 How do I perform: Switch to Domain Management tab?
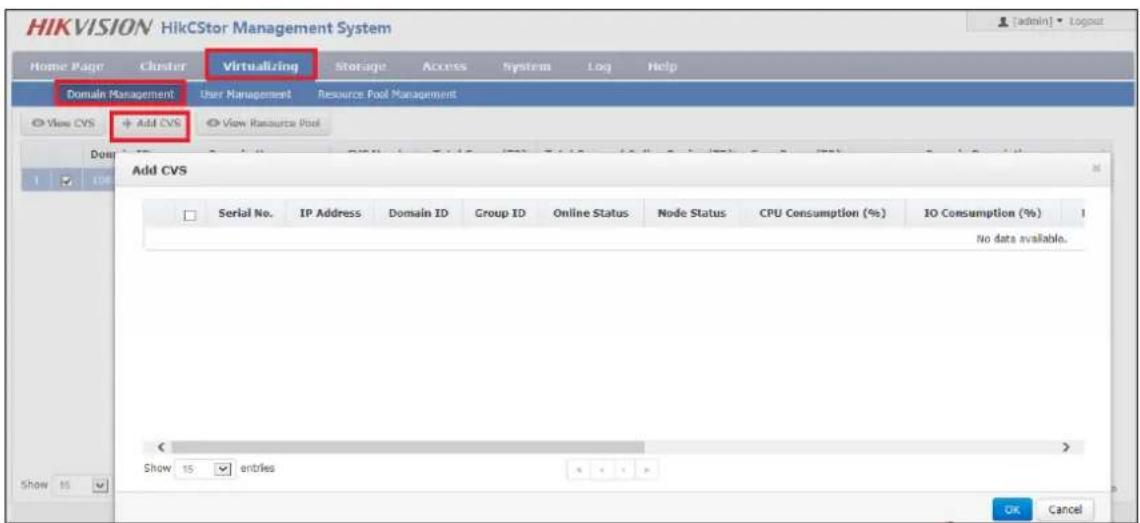pos(121,94)
